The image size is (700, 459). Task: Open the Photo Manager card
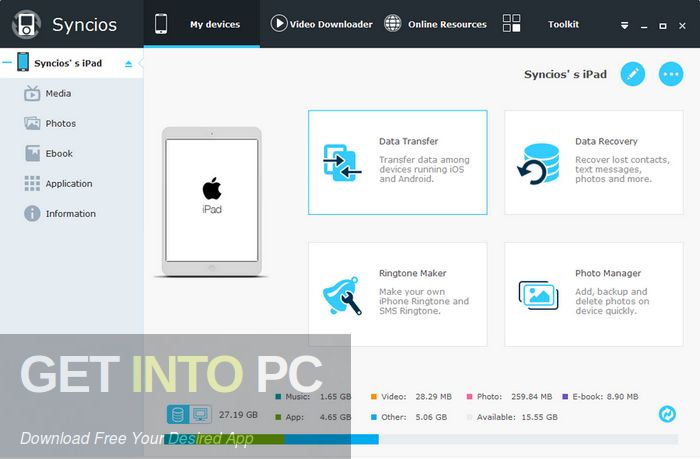coord(594,294)
